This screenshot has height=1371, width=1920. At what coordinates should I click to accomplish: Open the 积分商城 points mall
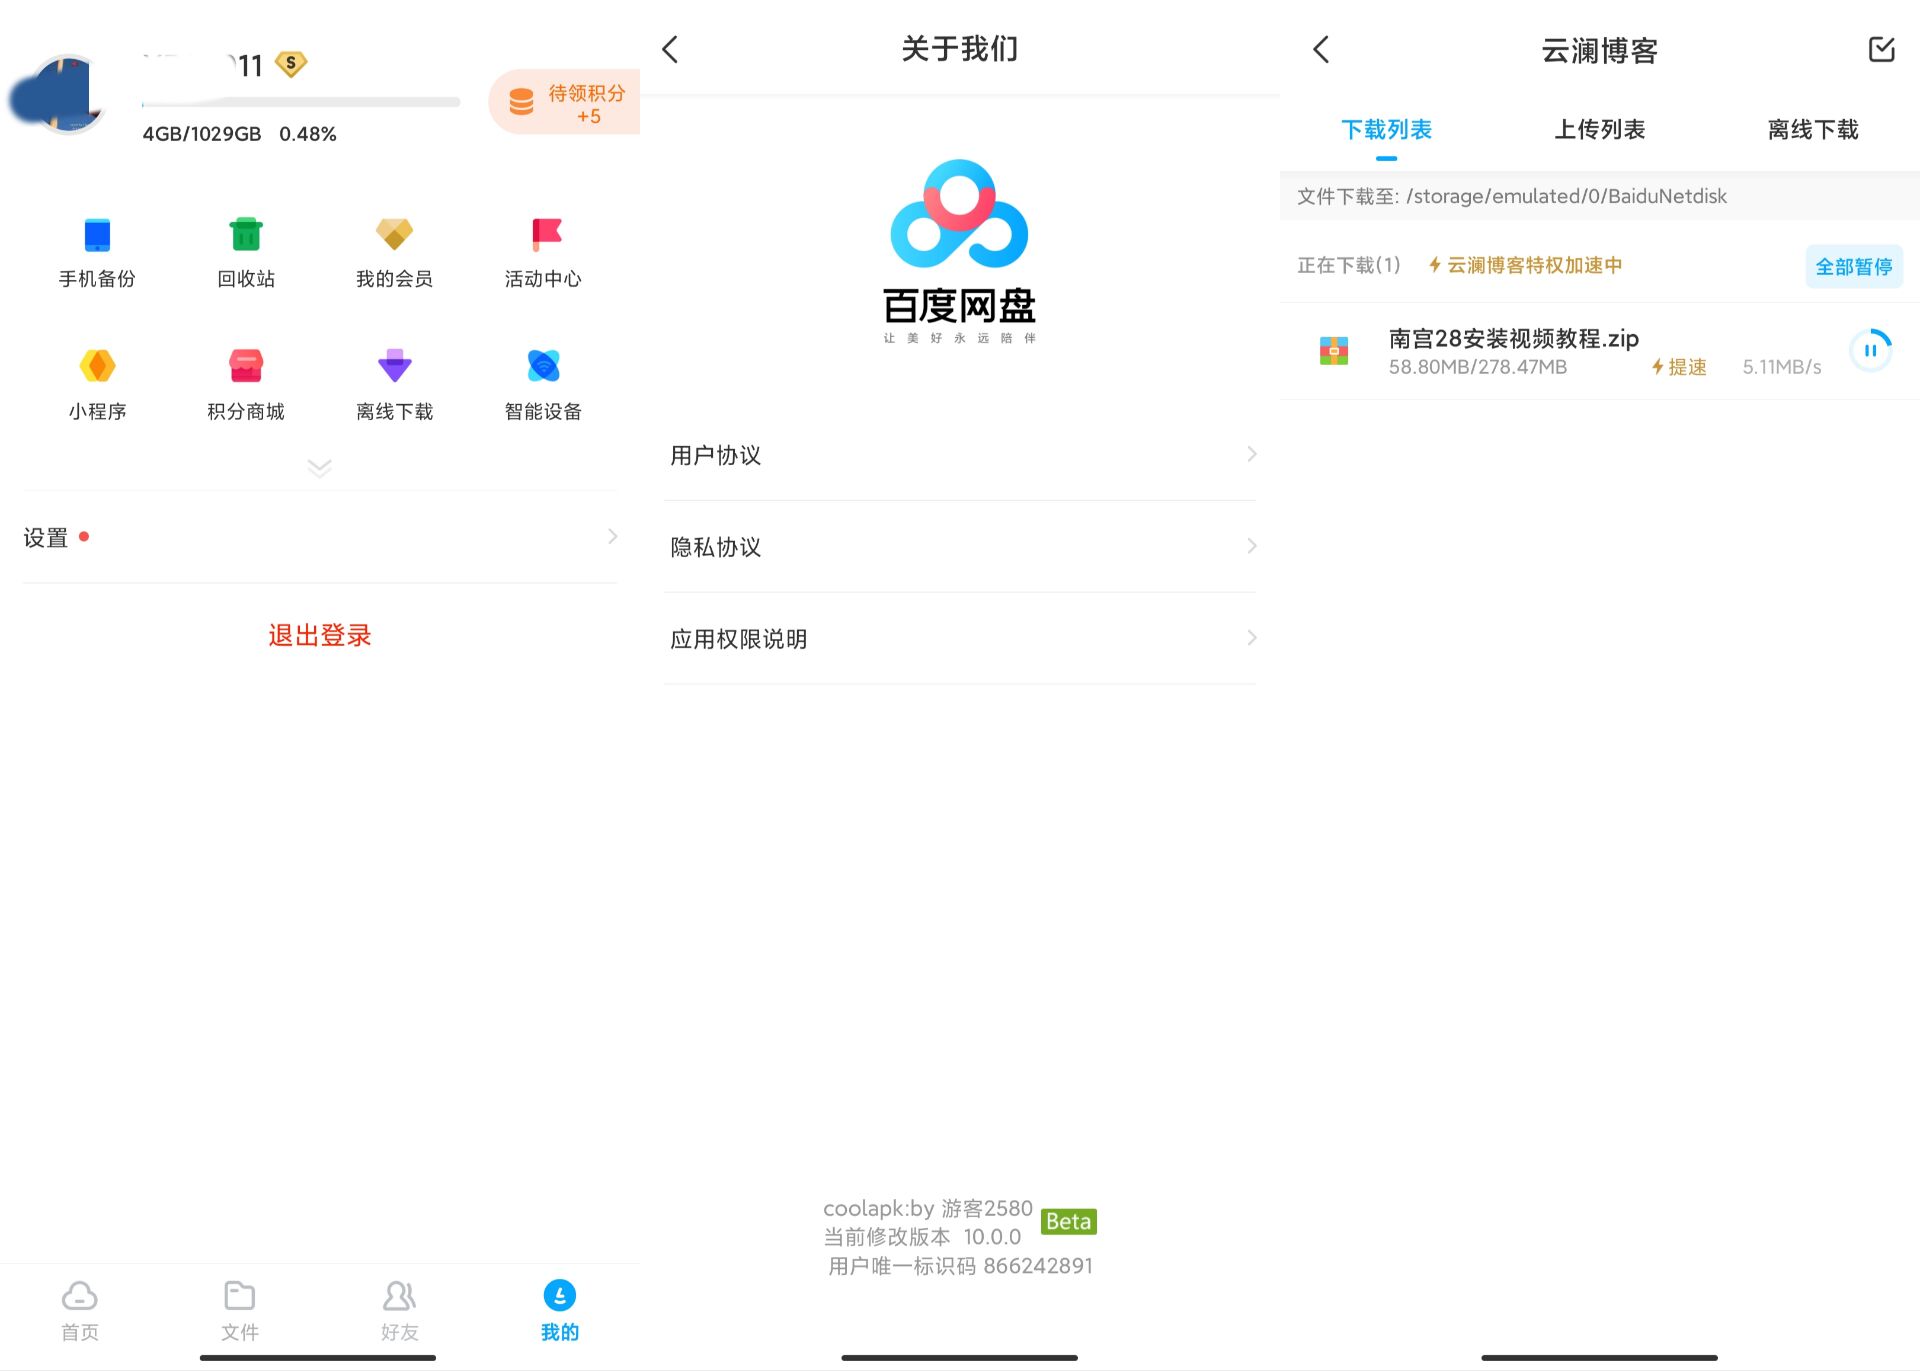click(245, 382)
